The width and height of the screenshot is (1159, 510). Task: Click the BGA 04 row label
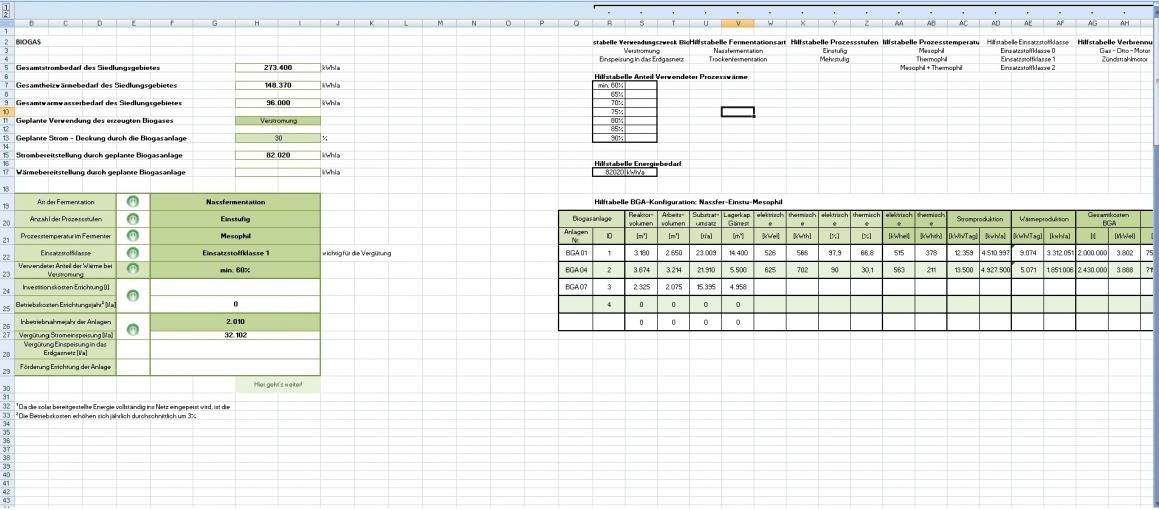pyautogui.click(x=575, y=270)
